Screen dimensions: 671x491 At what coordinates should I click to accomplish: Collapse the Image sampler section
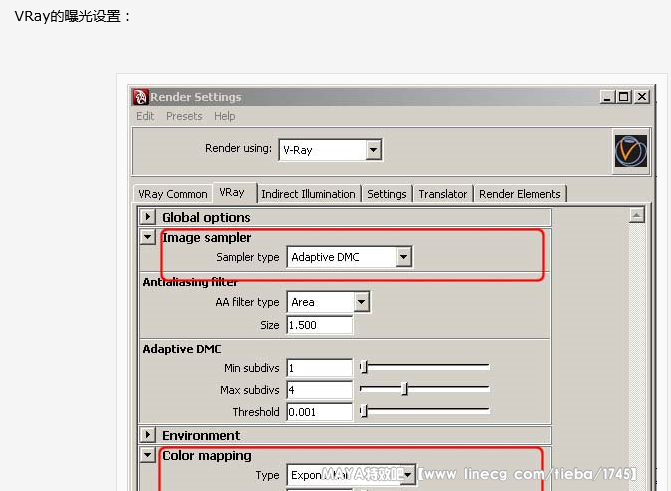point(148,238)
